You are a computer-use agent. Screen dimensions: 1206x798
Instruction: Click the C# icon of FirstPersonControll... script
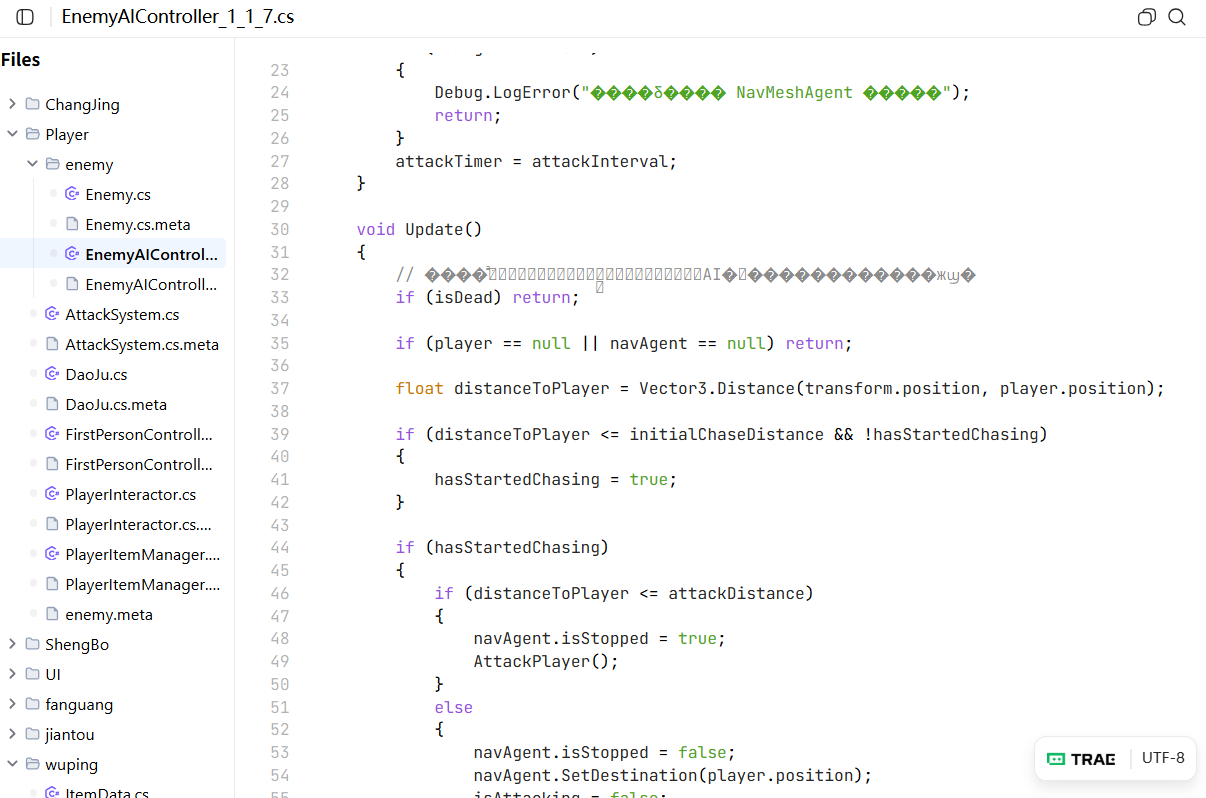point(52,434)
